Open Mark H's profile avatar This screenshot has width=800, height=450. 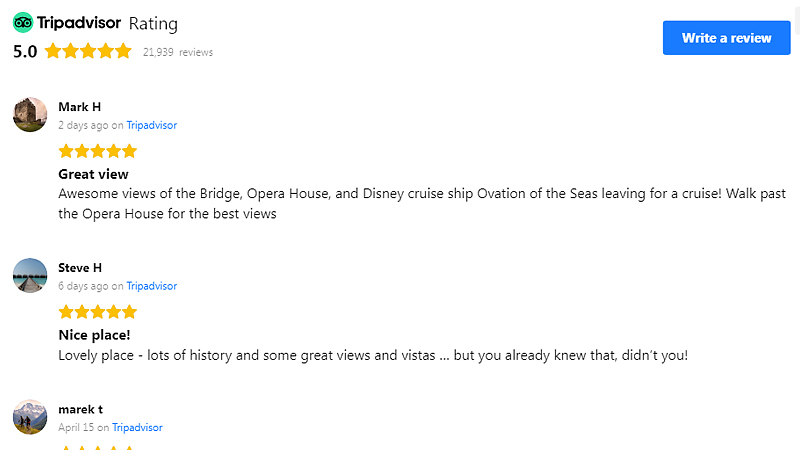(30, 114)
